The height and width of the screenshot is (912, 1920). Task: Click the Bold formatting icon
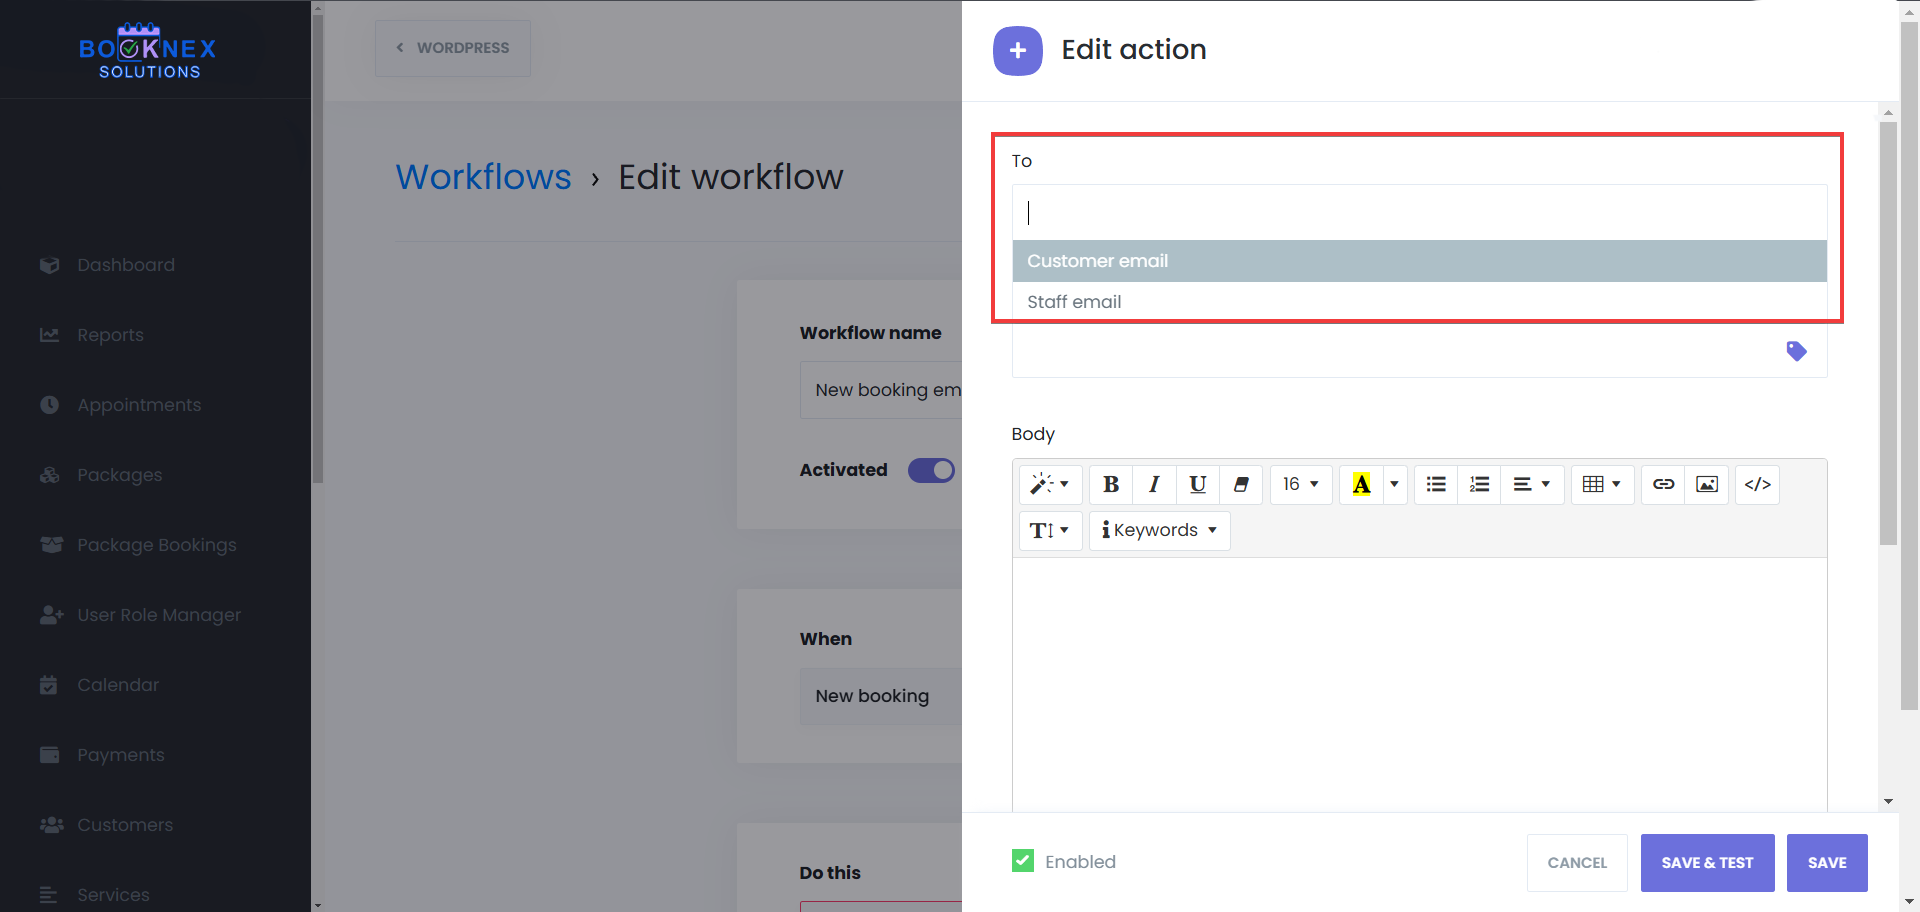click(1110, 485)
